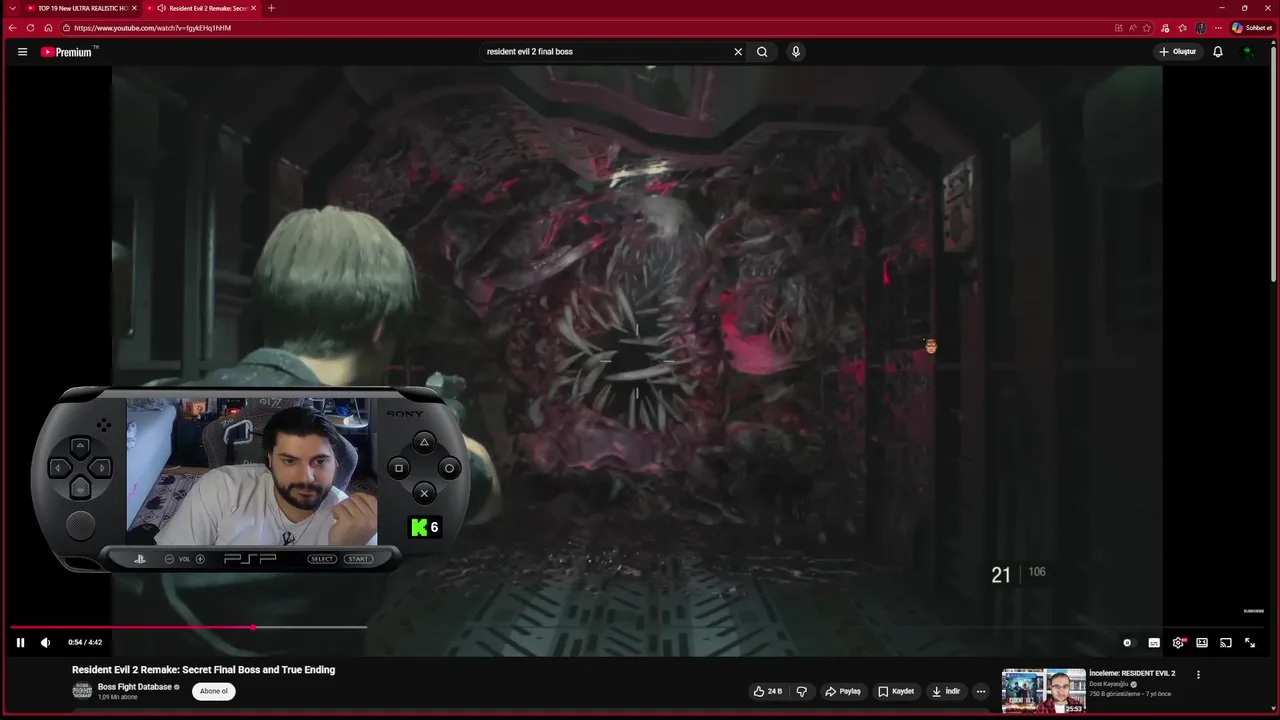Go back in the browser
1280x720 pixels.
tap(12, 28)
